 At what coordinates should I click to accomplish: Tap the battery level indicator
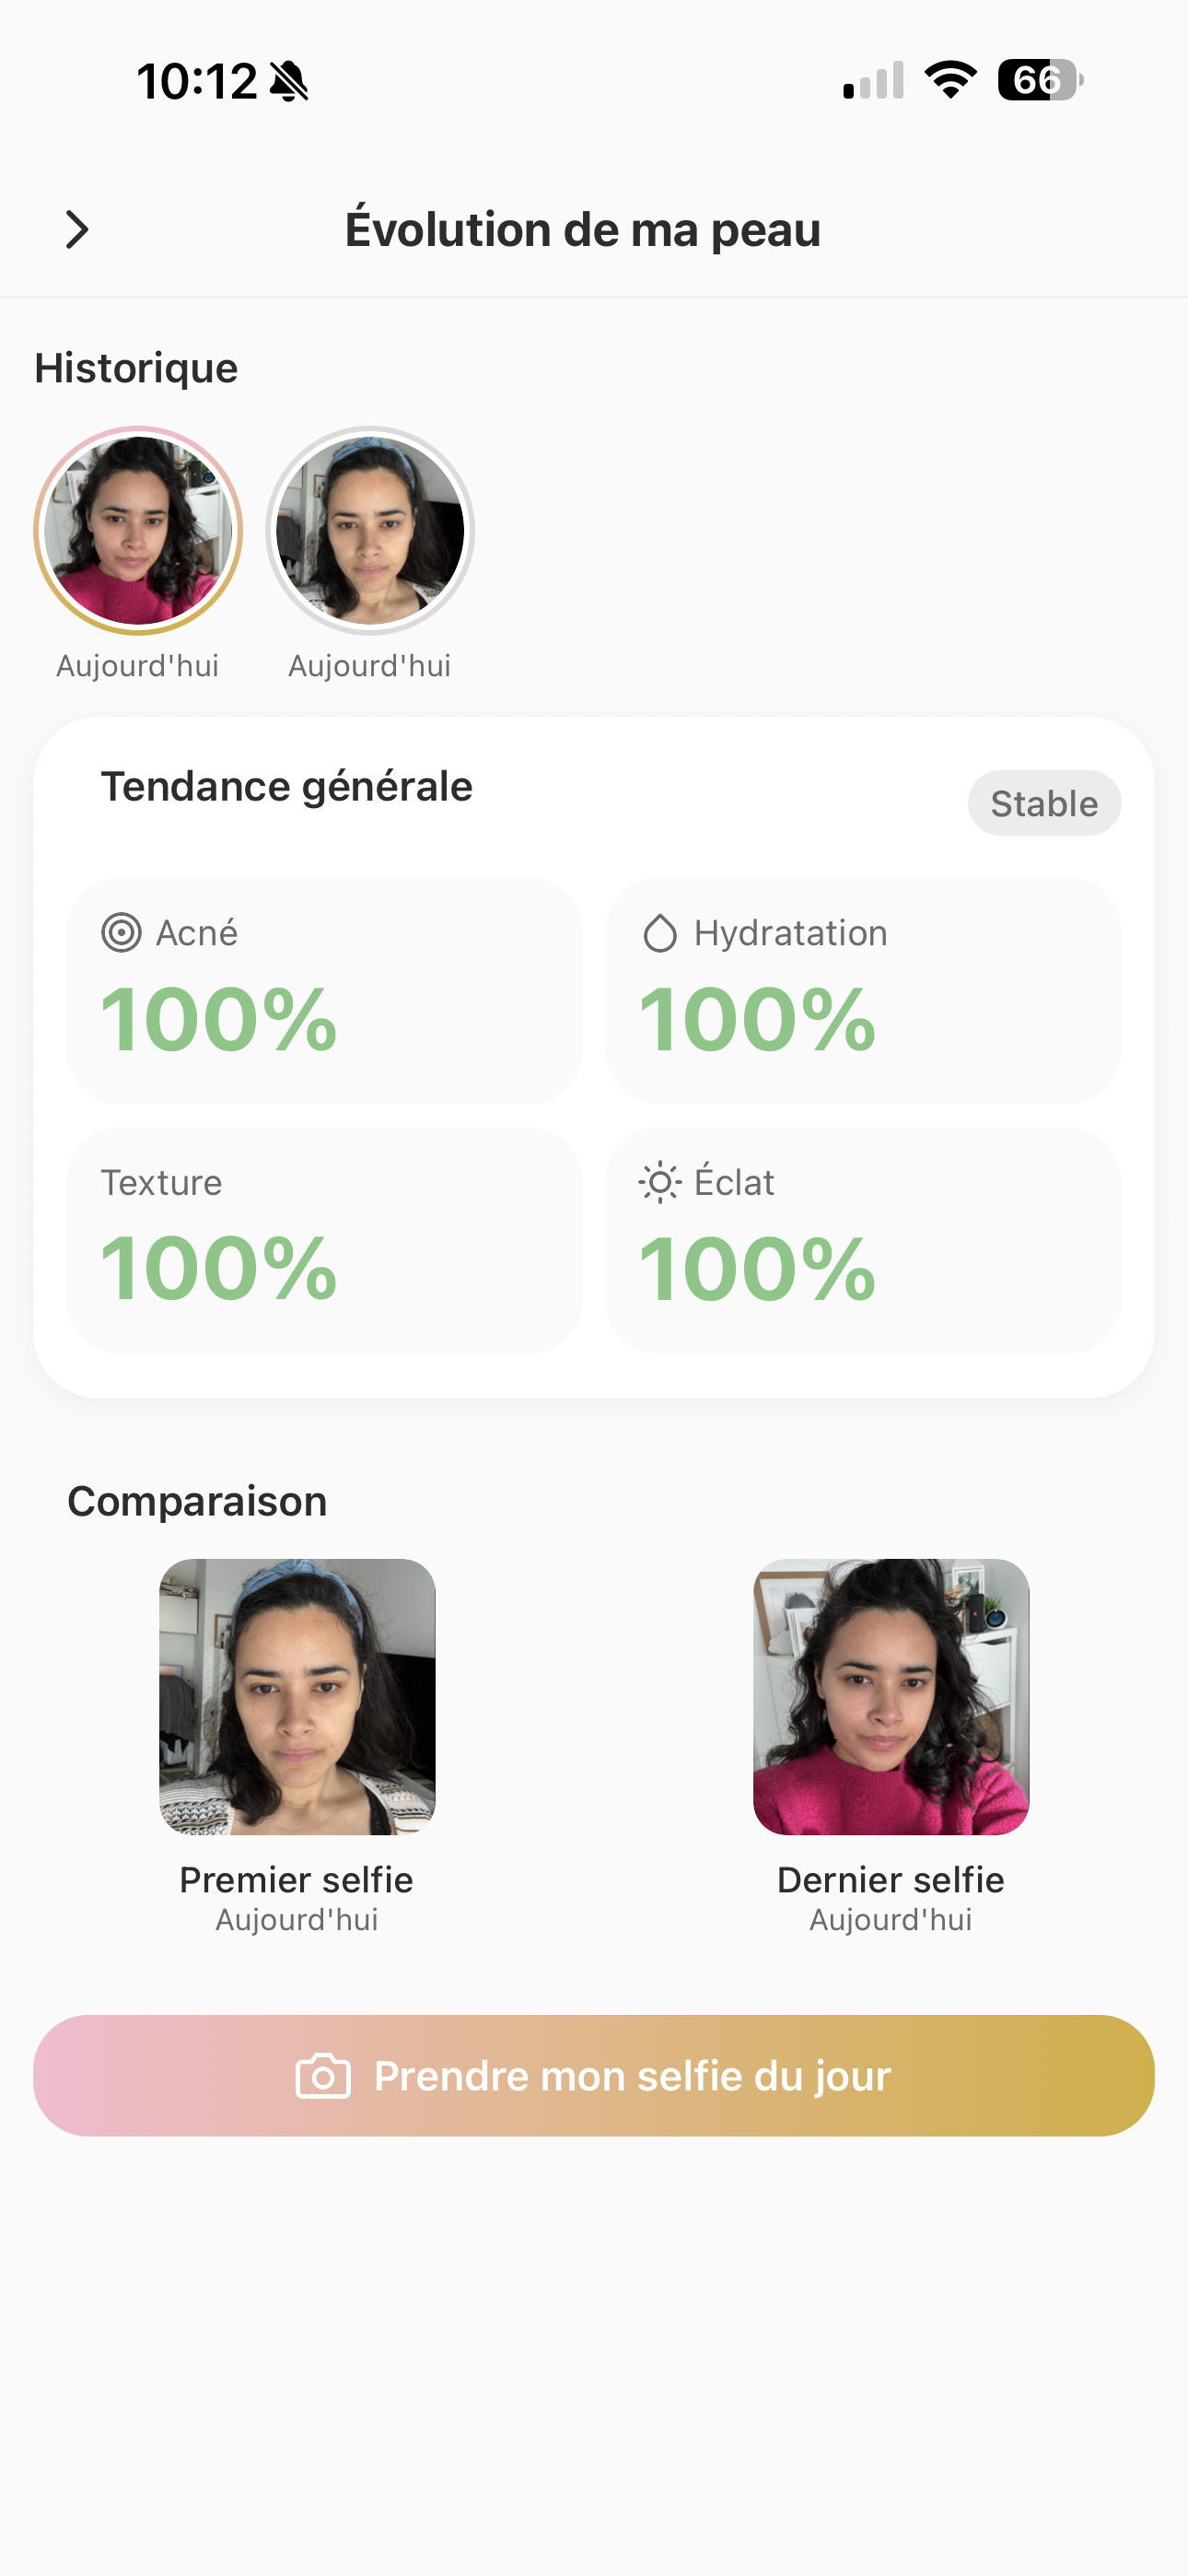[1040, 80]
